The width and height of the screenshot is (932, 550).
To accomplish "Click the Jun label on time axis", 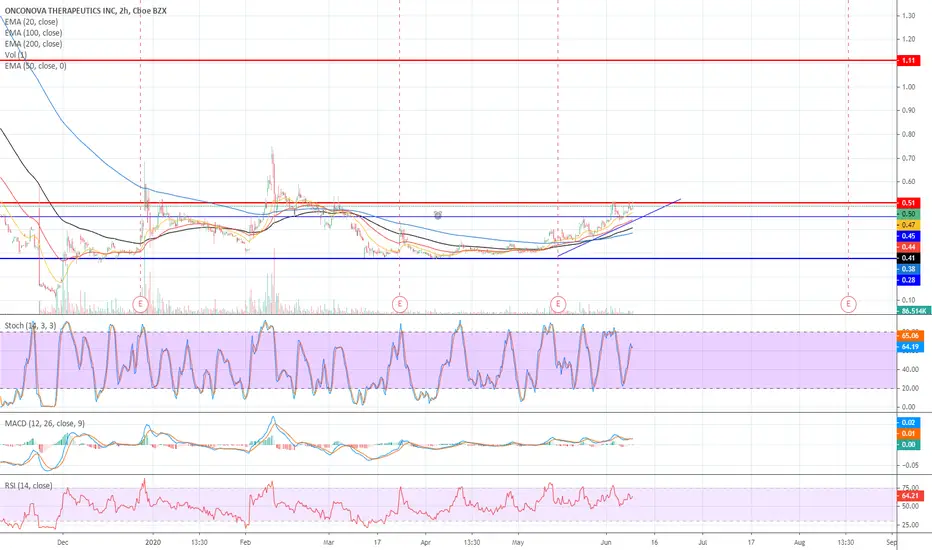I will [606, 542].
